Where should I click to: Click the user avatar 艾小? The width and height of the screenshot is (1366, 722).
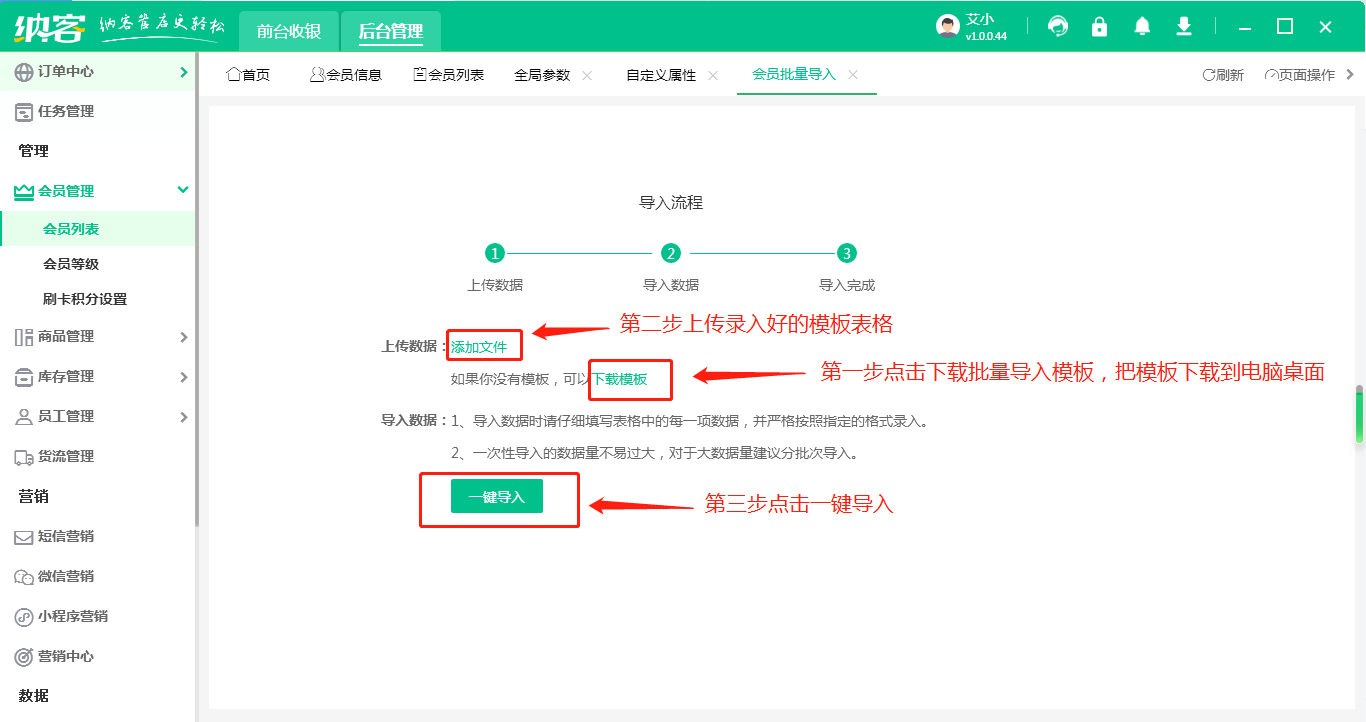(x=948, y=27)
